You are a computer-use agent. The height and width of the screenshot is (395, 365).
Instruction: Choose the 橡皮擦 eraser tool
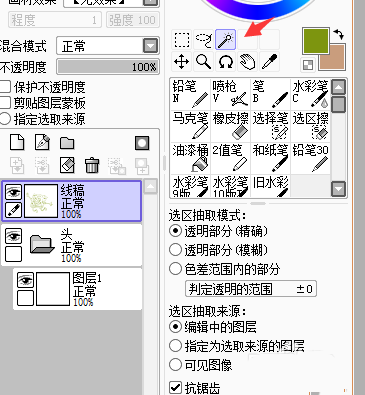coord(230,126)
